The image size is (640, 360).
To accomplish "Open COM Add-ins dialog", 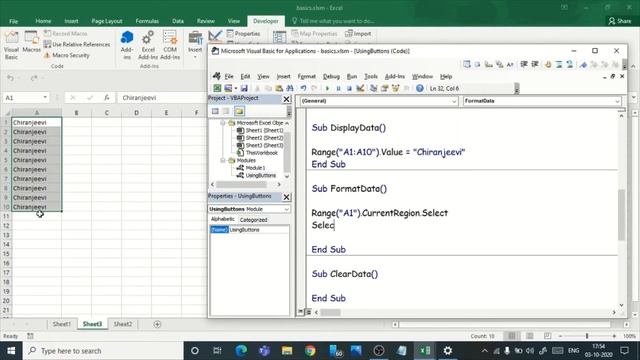I will click(170, 45).
